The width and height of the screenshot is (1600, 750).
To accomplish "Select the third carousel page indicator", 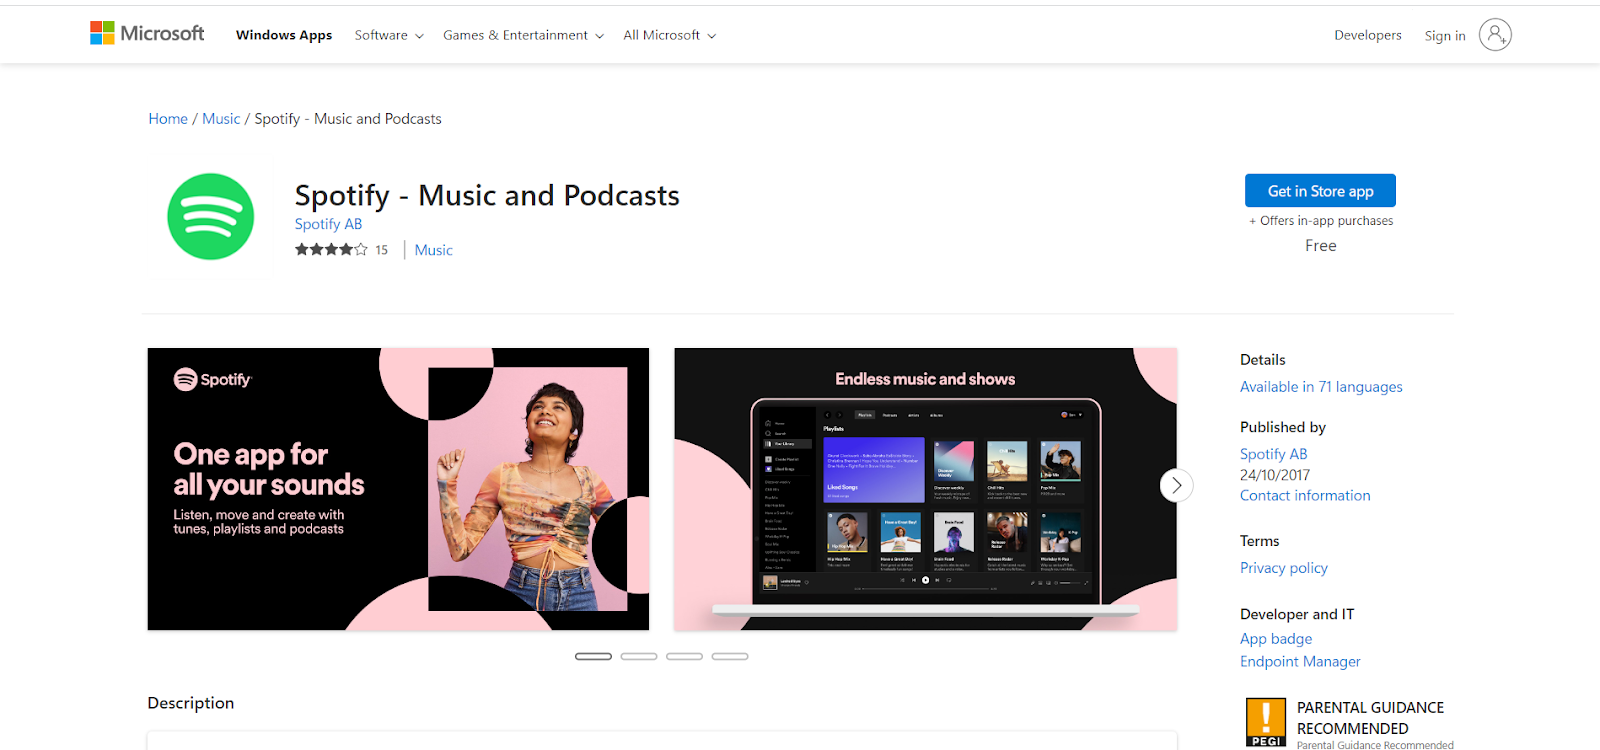I will (684, 656).
